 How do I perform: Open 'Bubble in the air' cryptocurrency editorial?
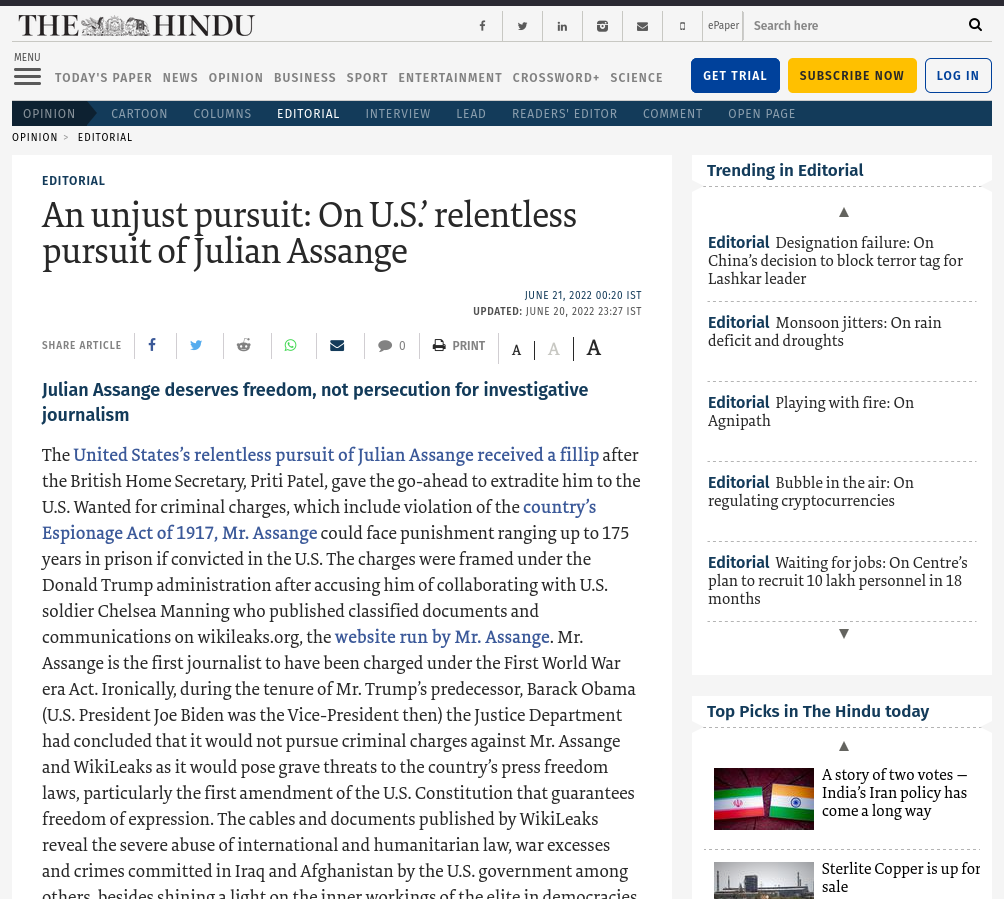click(811, 491)
